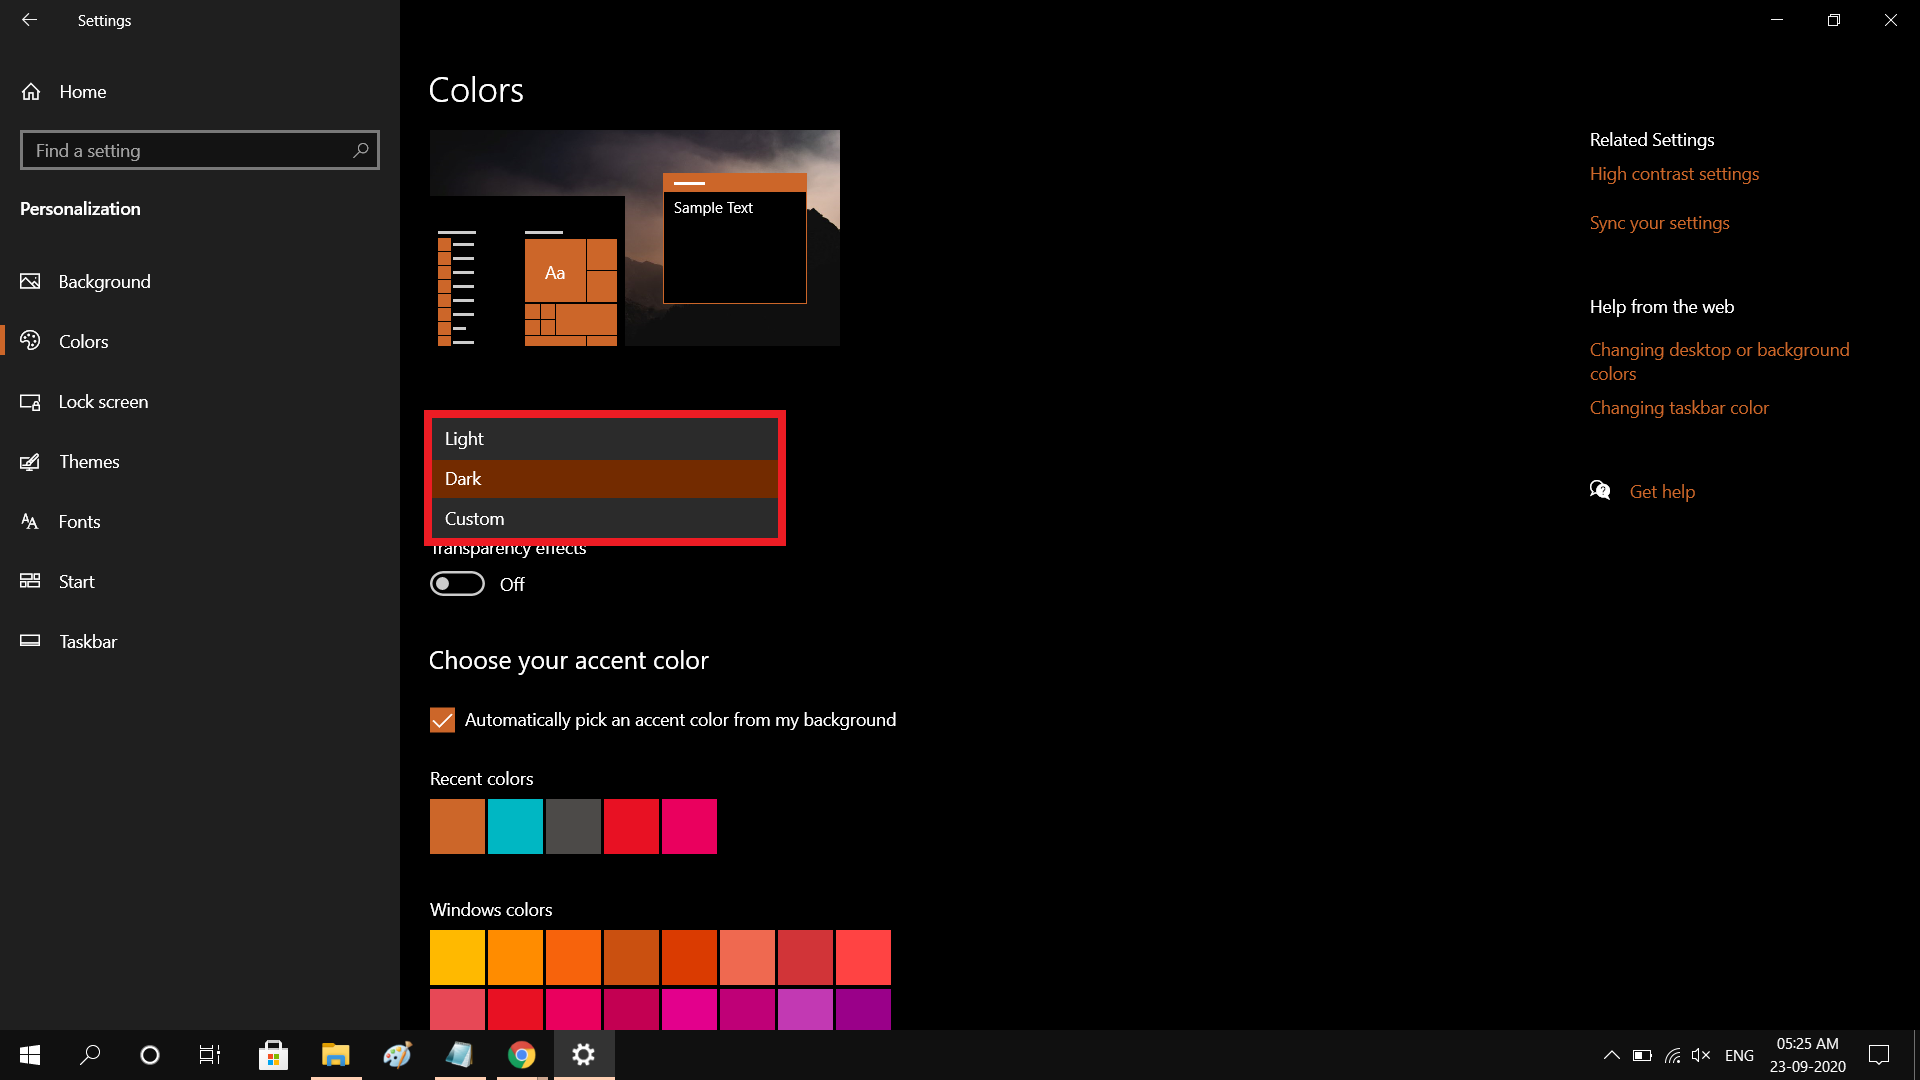Select Themes in the sidebar
Image resolution: width=1920 pixels, height=1080 pixels.
click(x=90, y=461)
